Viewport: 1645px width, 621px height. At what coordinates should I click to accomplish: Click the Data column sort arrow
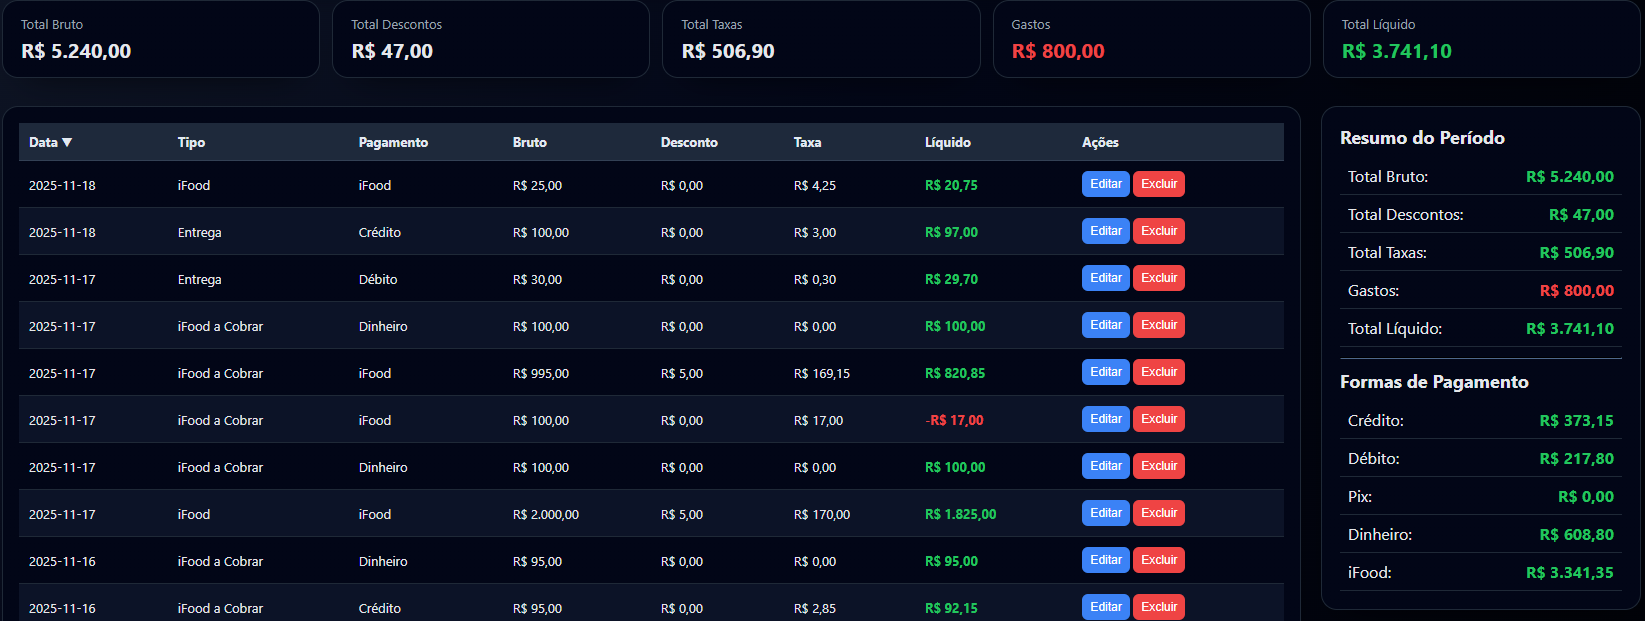click(x=67, y=142)
